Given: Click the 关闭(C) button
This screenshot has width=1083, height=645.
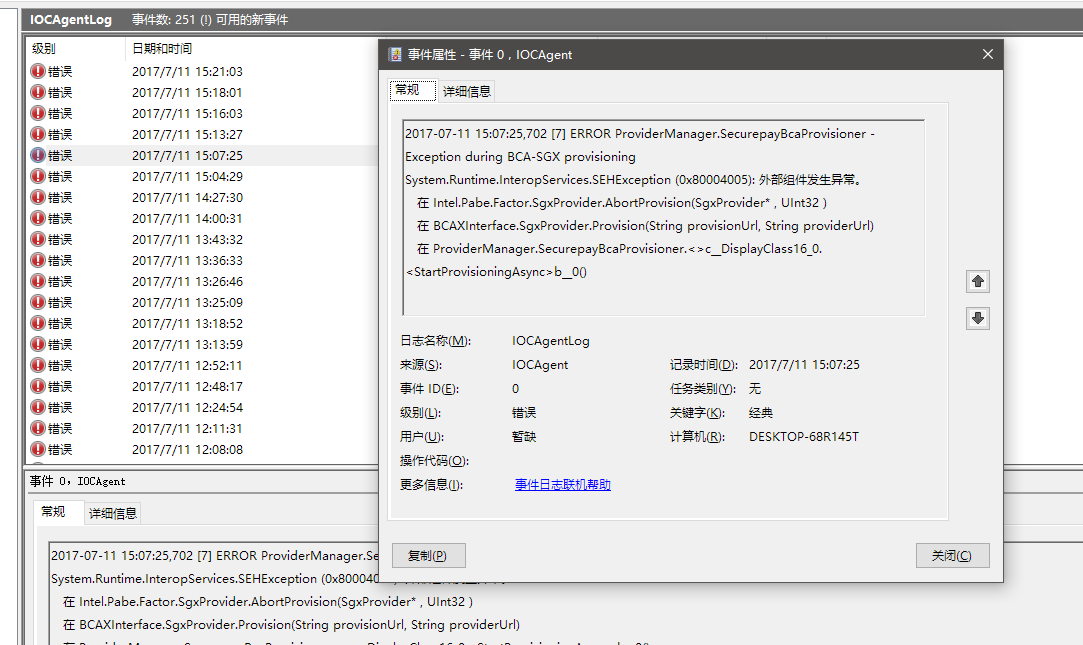Looking at the screenshot, I should coord(952,555).
